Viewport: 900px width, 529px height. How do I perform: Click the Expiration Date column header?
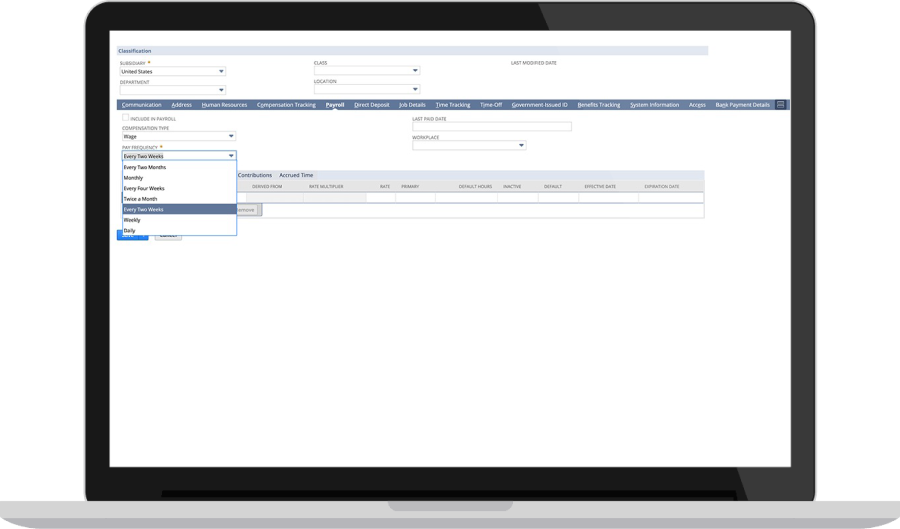point(661,186)
